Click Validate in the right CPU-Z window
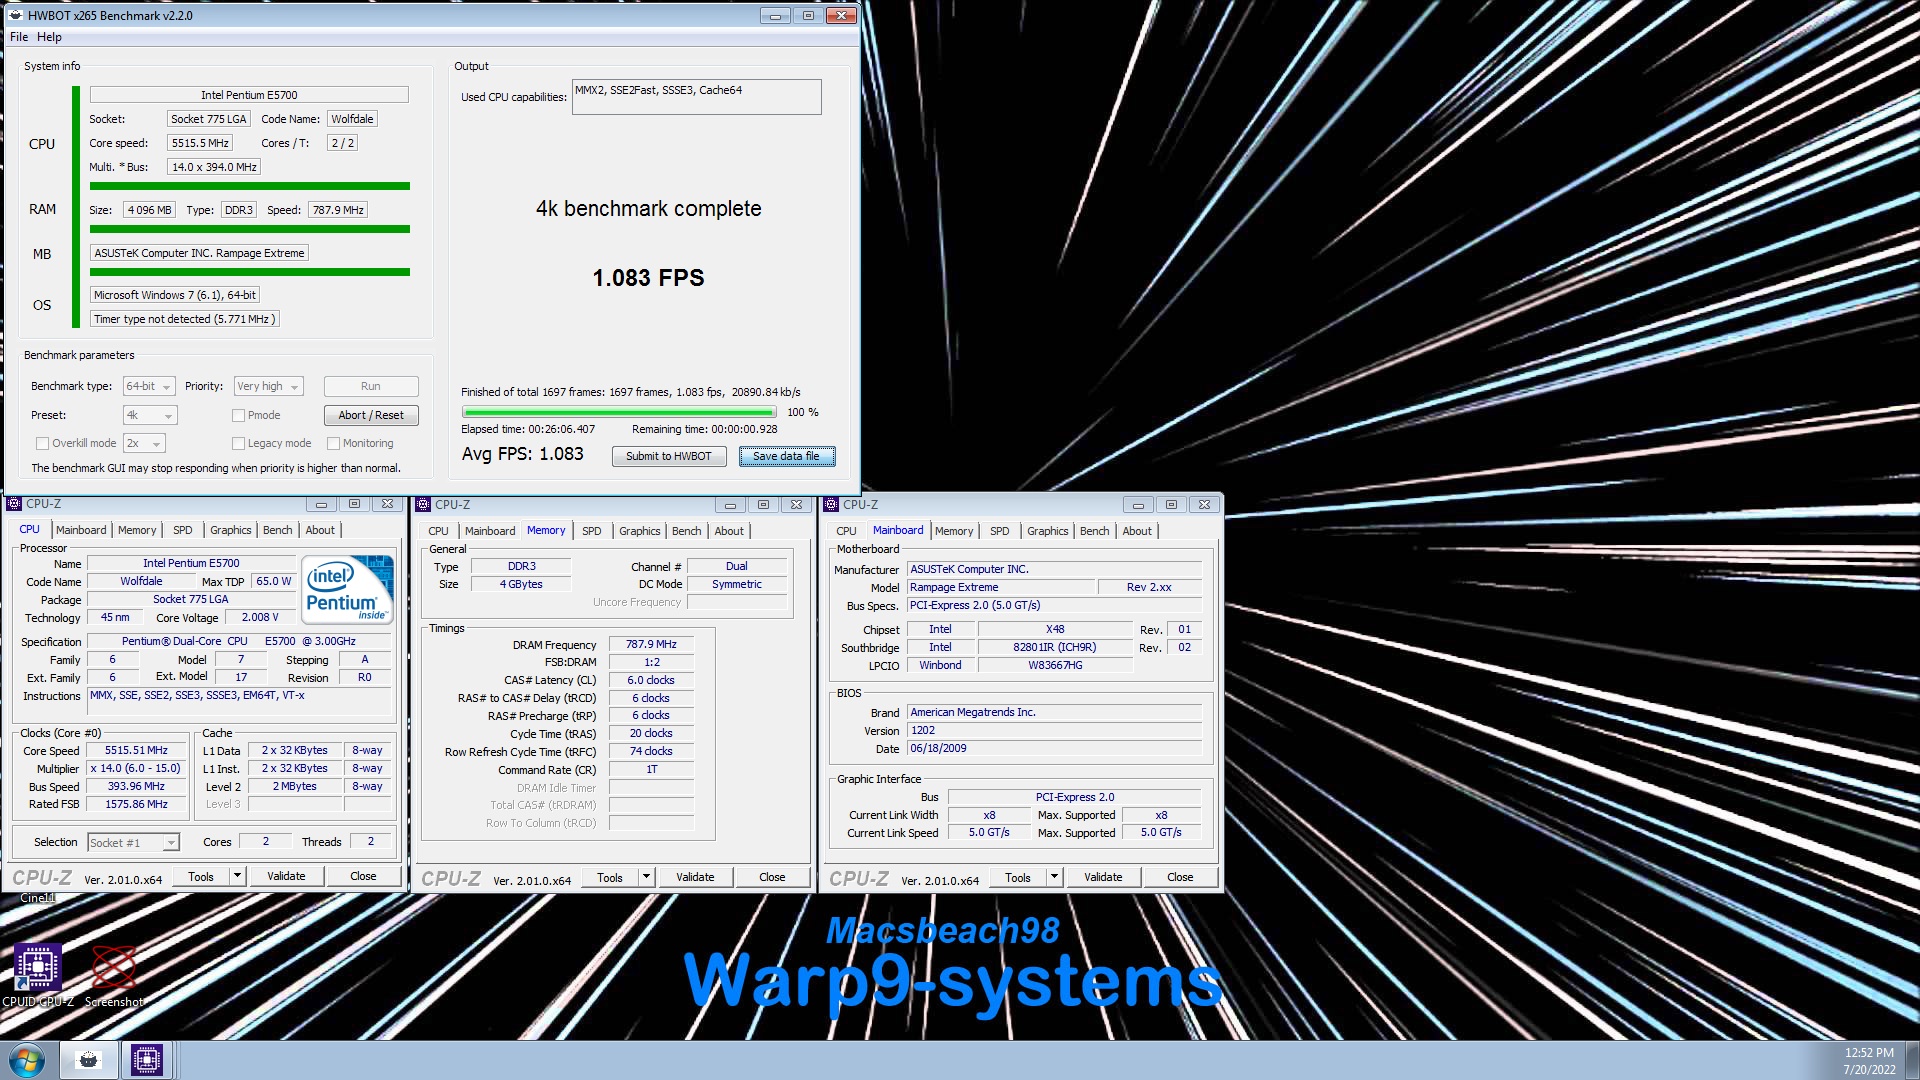Image resolution: width=1920 pixels, height=1080 pixels. tap(1103, 877)
